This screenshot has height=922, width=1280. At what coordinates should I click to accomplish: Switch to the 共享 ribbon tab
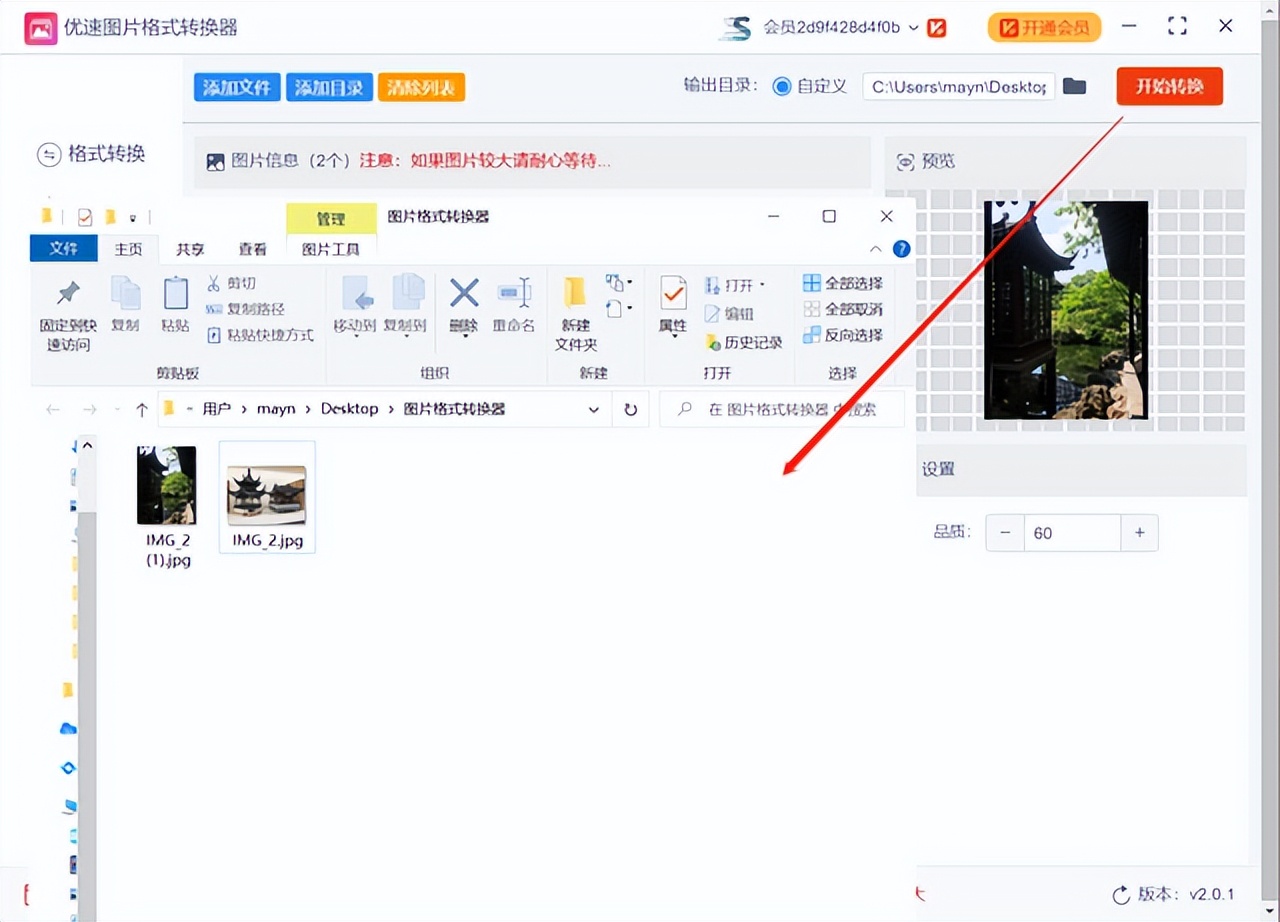pyautogui.click(x=190, y=249)
